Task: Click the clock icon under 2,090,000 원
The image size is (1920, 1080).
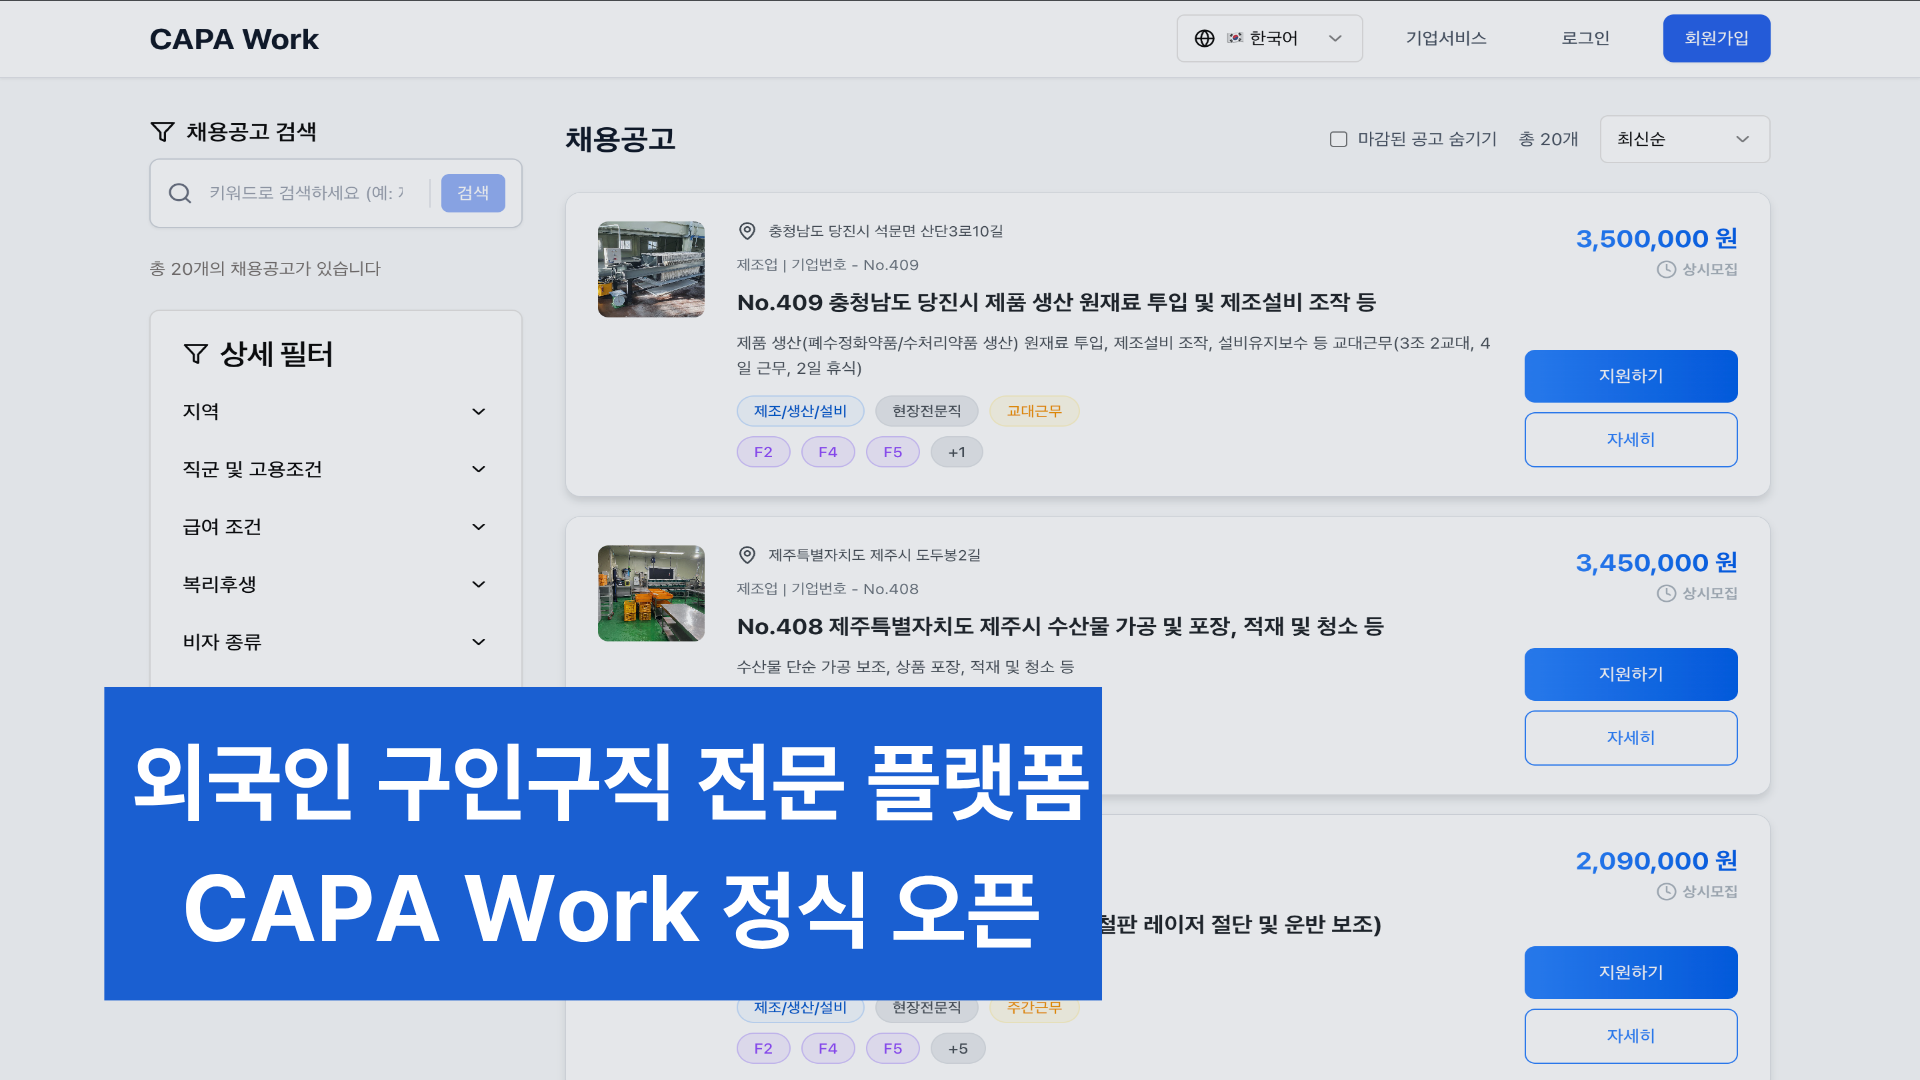Action: pos(1666,891)
